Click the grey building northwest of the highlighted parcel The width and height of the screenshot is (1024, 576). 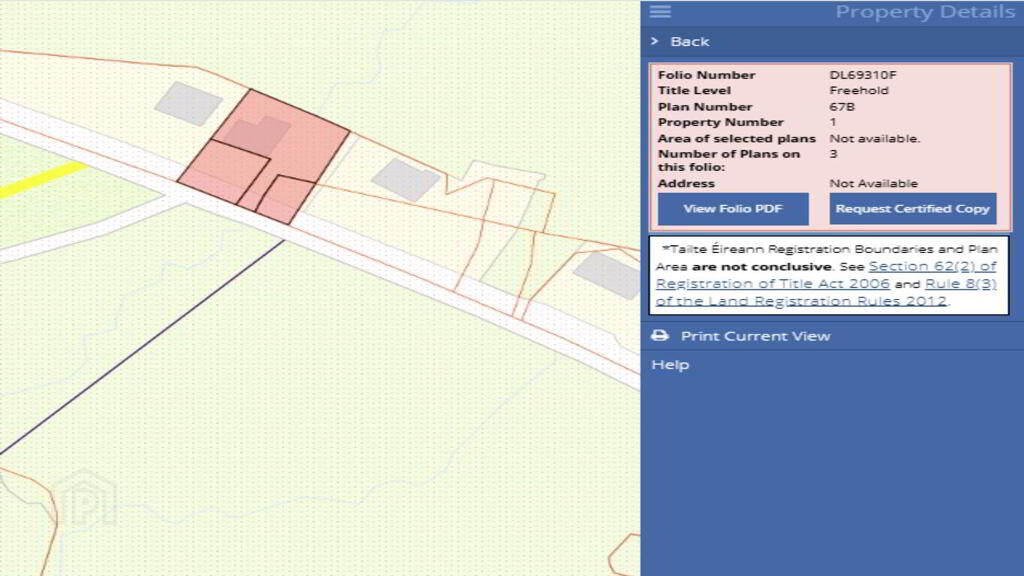tap(188, 103)
